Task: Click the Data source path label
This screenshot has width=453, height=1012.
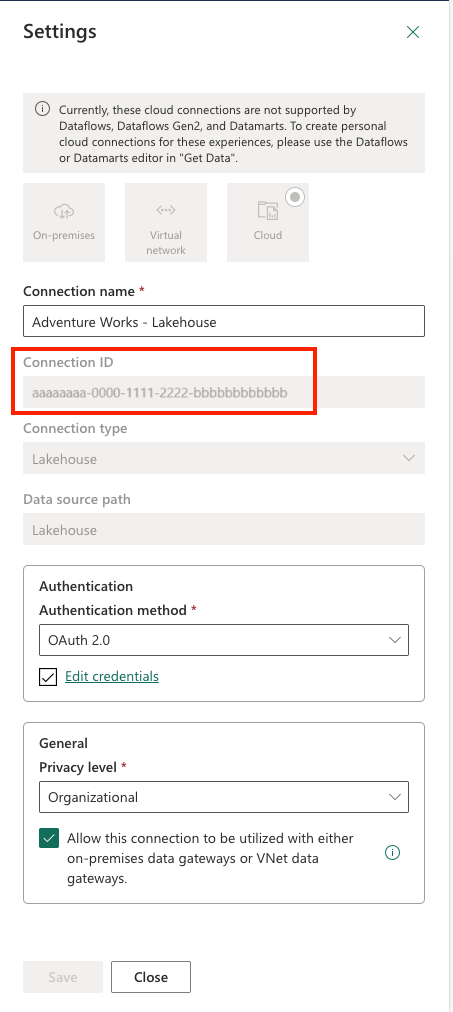Action: tap(77, 500)
